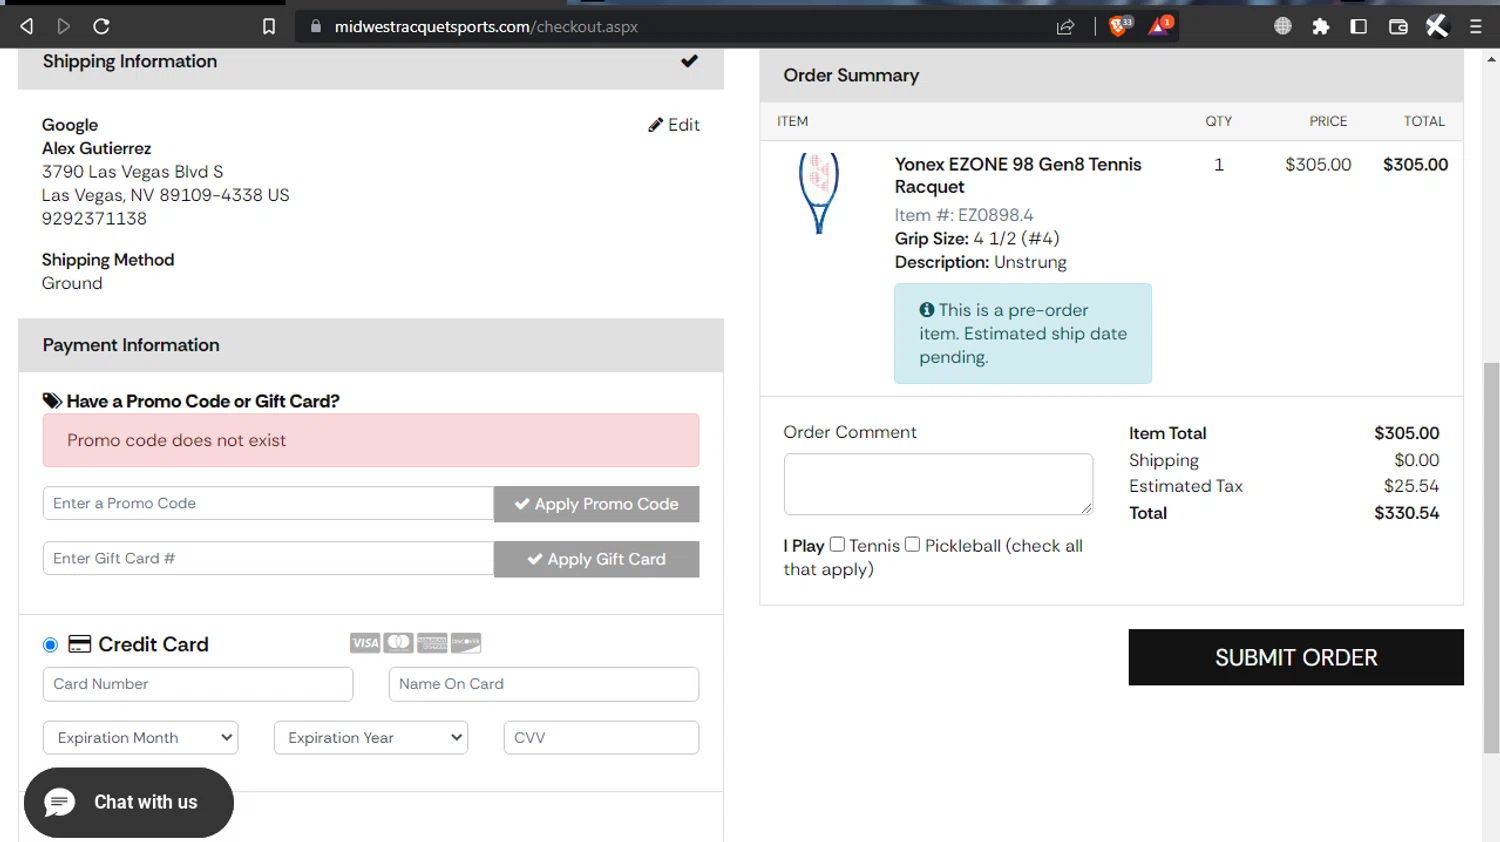This screenshot has height=842, width=1500.
Task: Open the Brave Wallet
Action: coord(1398,26)
